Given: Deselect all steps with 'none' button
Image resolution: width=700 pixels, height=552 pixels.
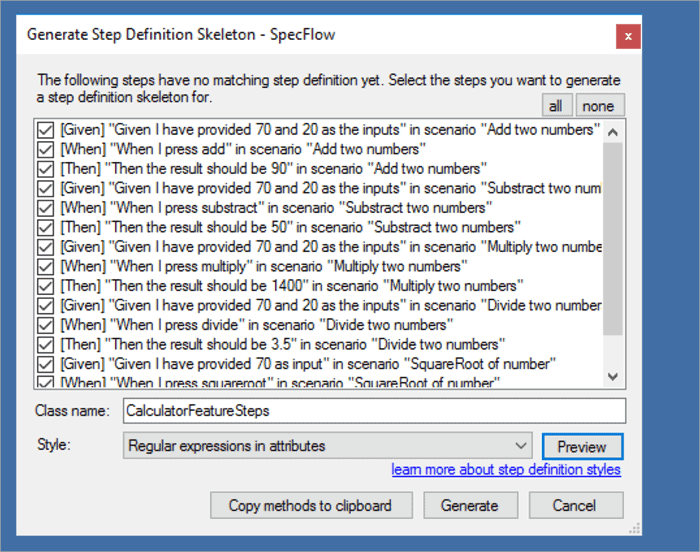Looking at the screenshot, I should tap(600, 106).
